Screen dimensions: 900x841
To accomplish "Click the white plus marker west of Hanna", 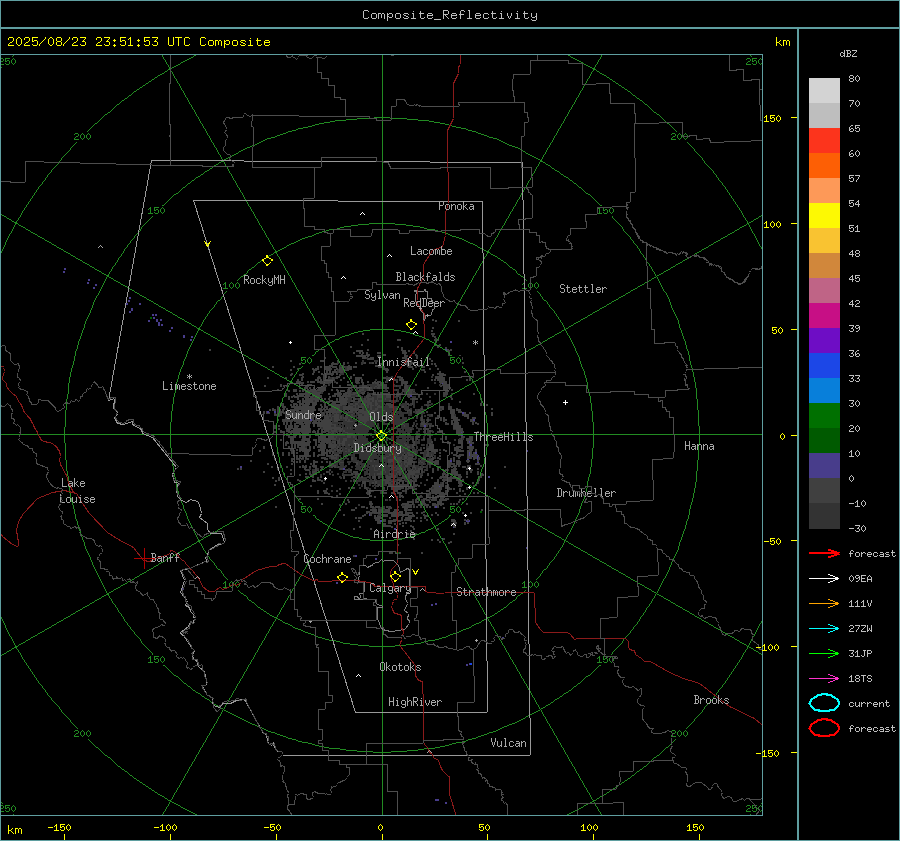I will tap(565, 402).
